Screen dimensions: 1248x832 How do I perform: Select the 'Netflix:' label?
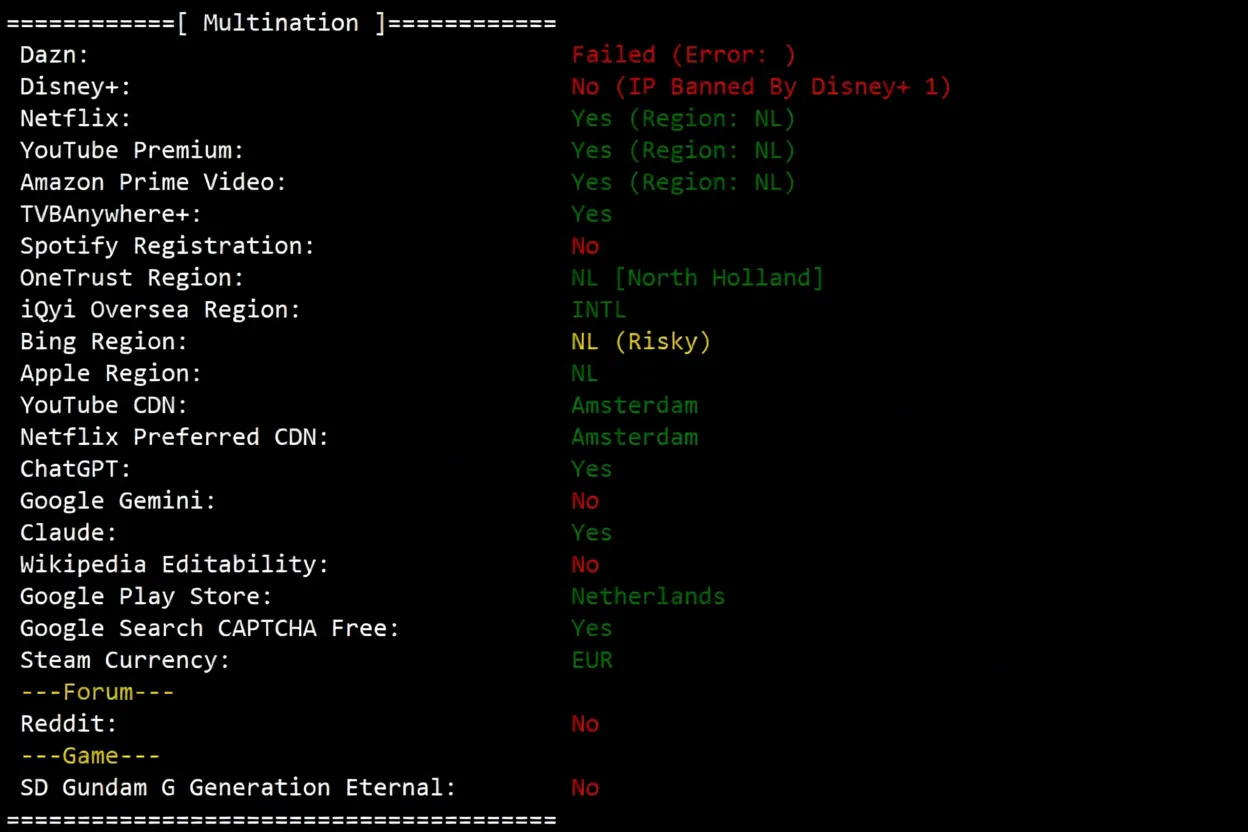pyautogui.click(x=75, y=119)
